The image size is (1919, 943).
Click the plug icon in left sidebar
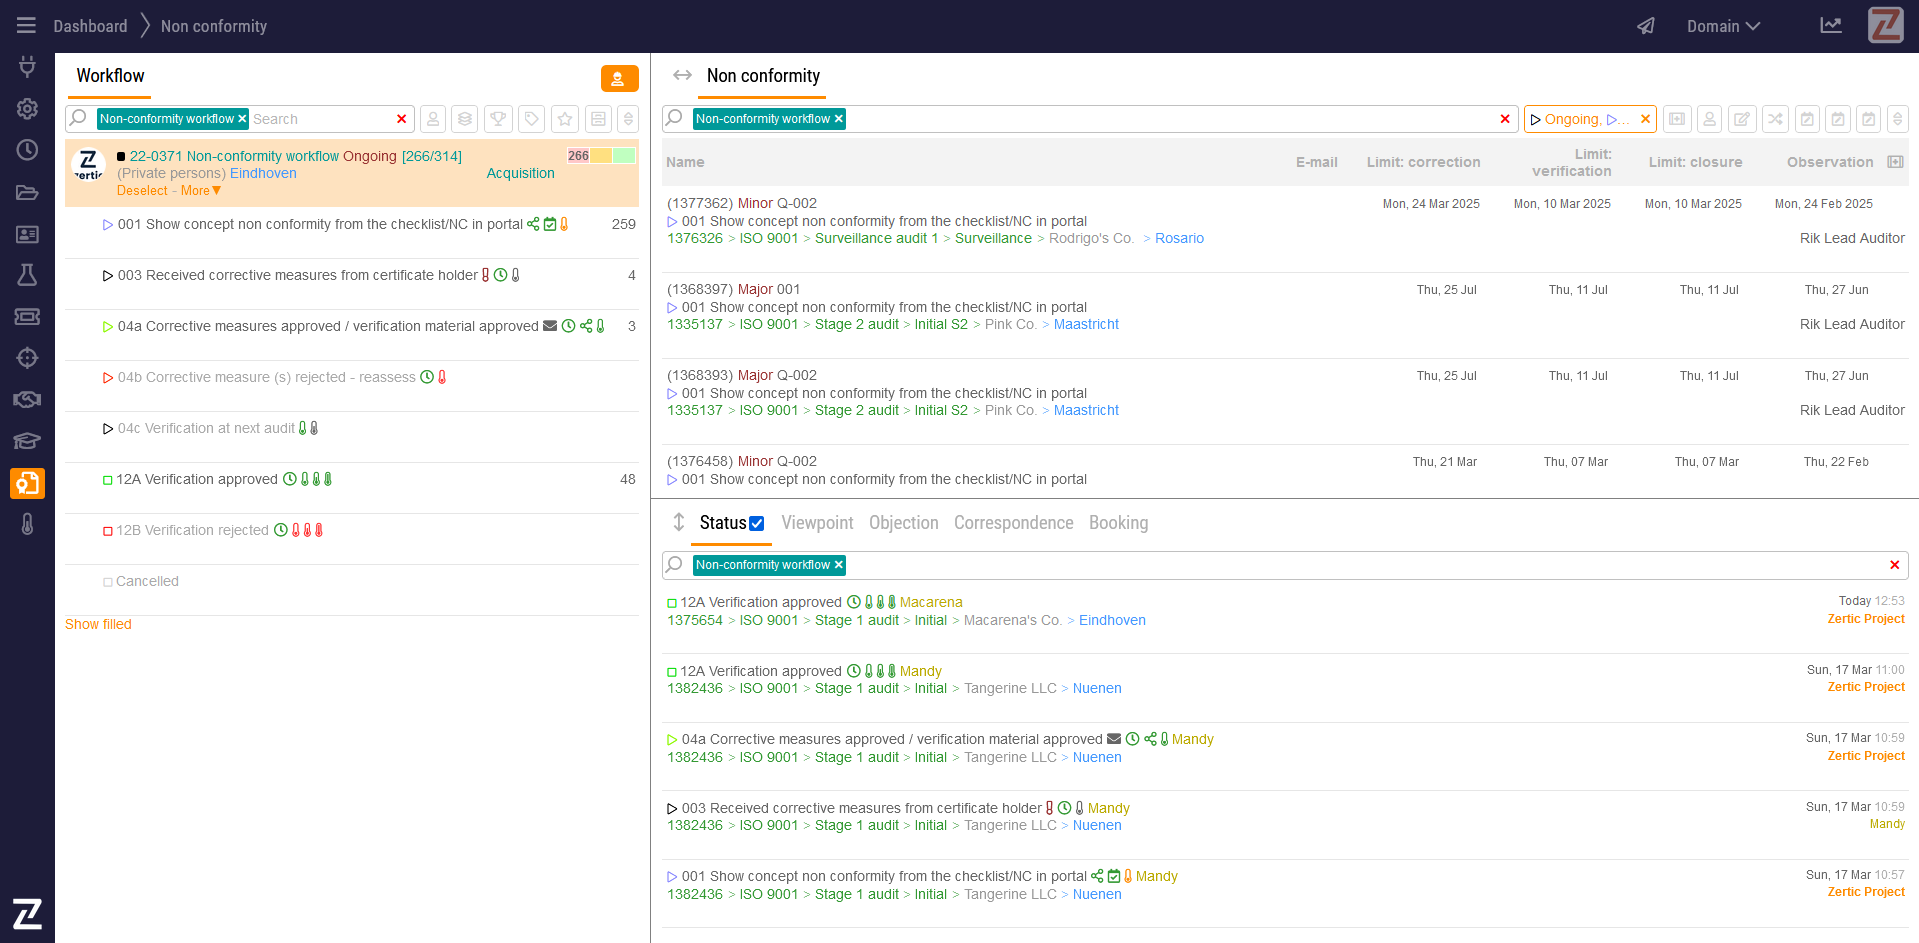click(x=27, y=66)
